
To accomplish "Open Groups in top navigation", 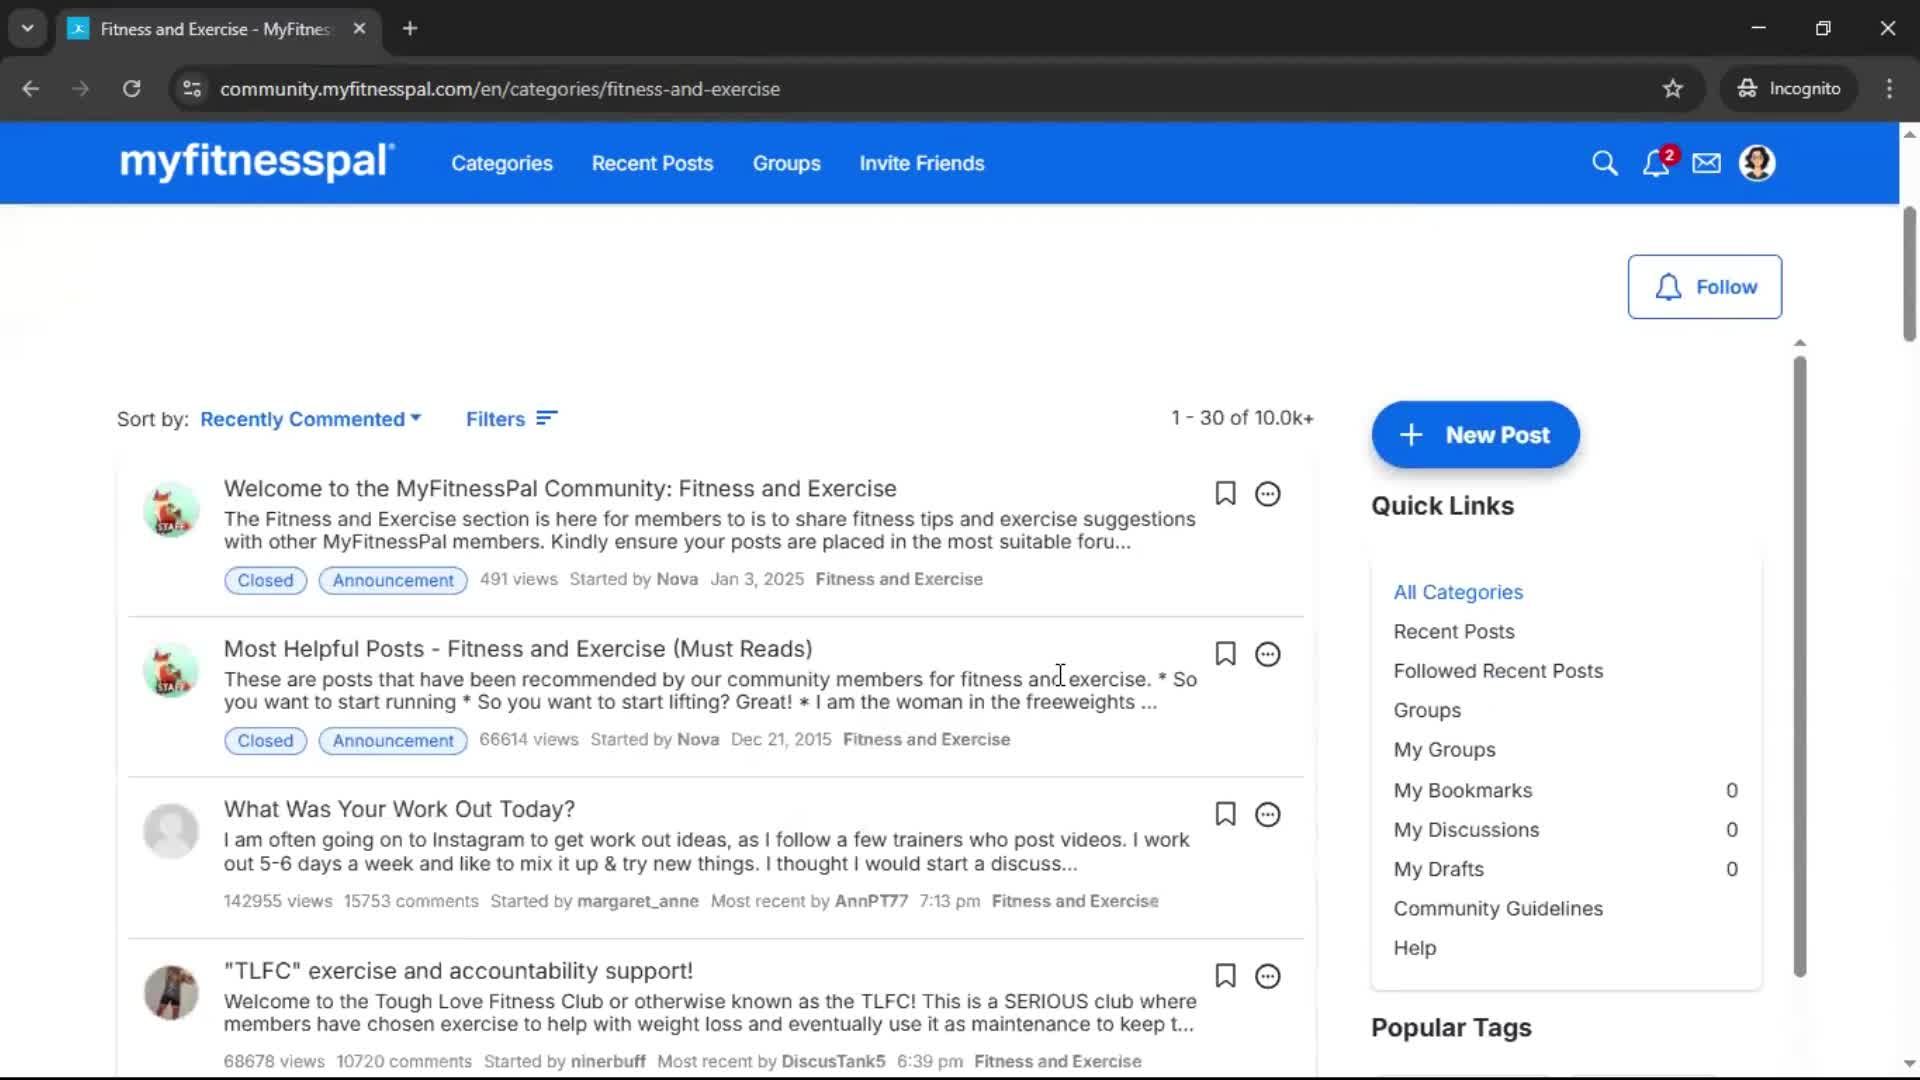I will click(786, 163).
